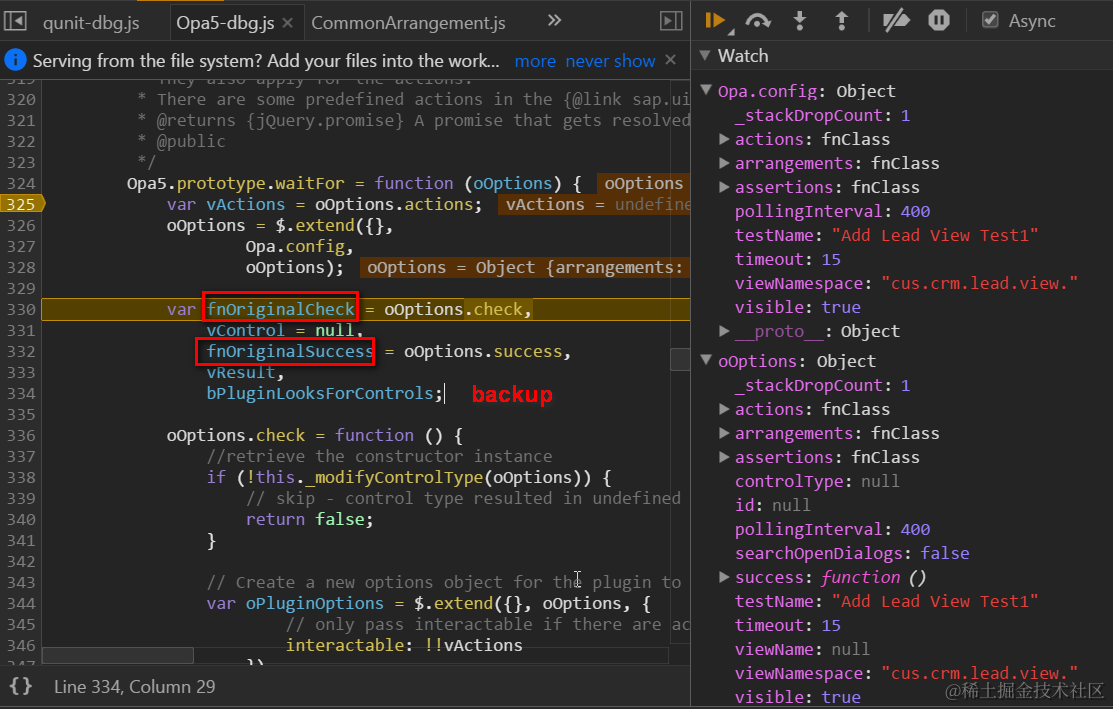Collapse the debugger sidebar pane icon
The image size is (1113, 709).
671,21
